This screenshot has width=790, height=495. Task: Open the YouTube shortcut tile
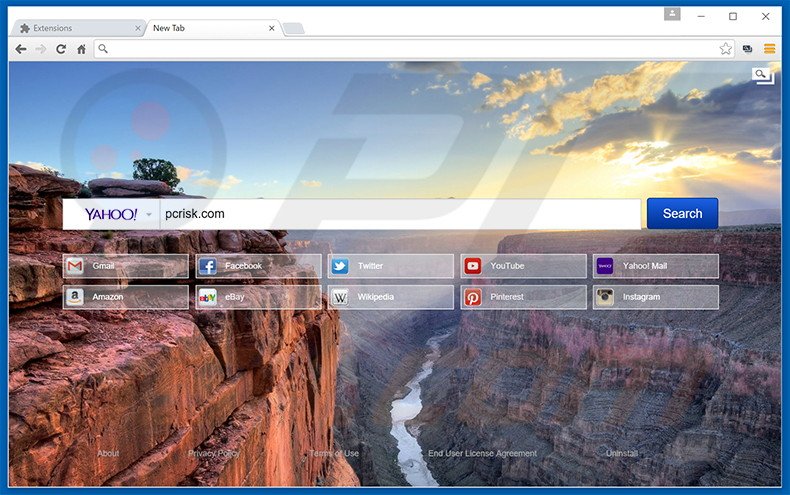523,266
